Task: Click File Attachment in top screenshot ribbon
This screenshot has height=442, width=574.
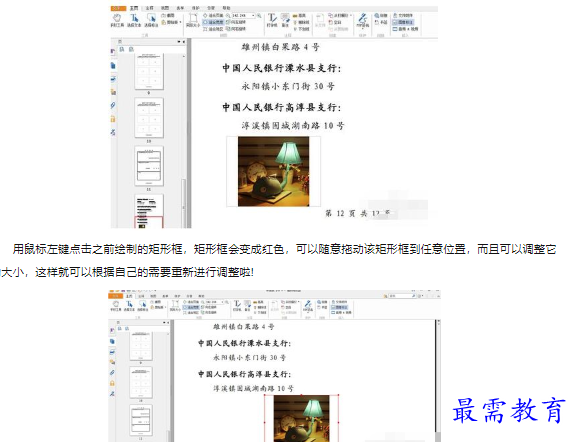Action: (403, 15)
